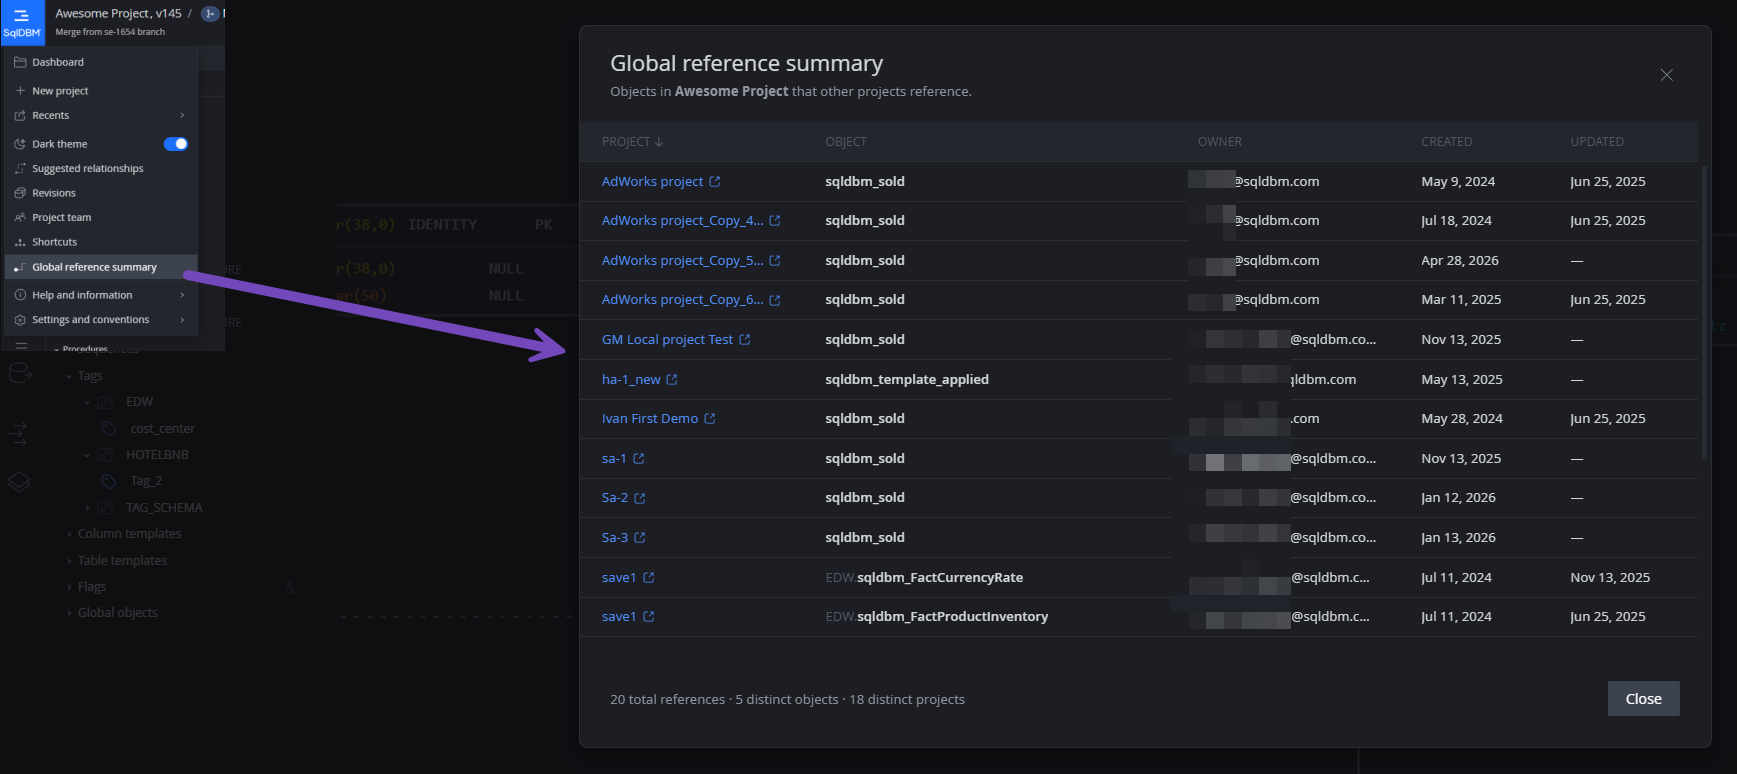Open the SqlDBM main menu button
The image size is (1737, 774).
pyautogui.click(x=22, y=22)
